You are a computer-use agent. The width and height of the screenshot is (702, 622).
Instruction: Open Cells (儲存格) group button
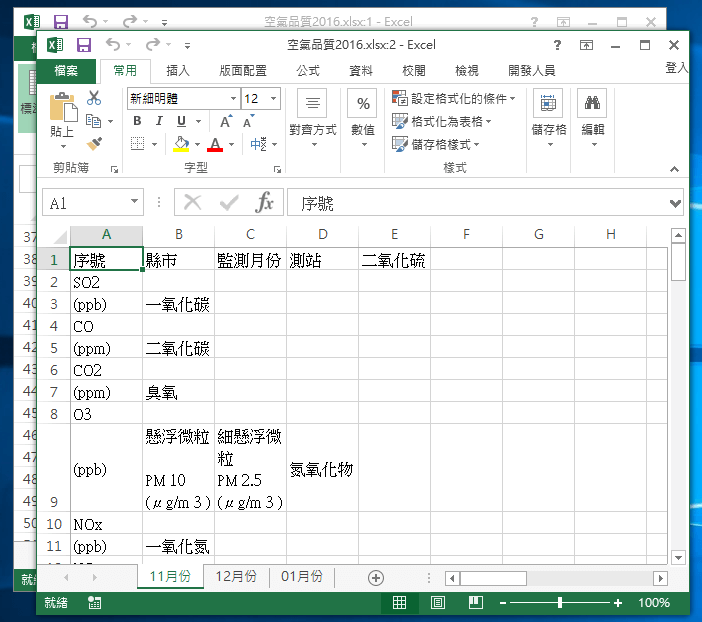pyautogui.click(x=549, y=119)
